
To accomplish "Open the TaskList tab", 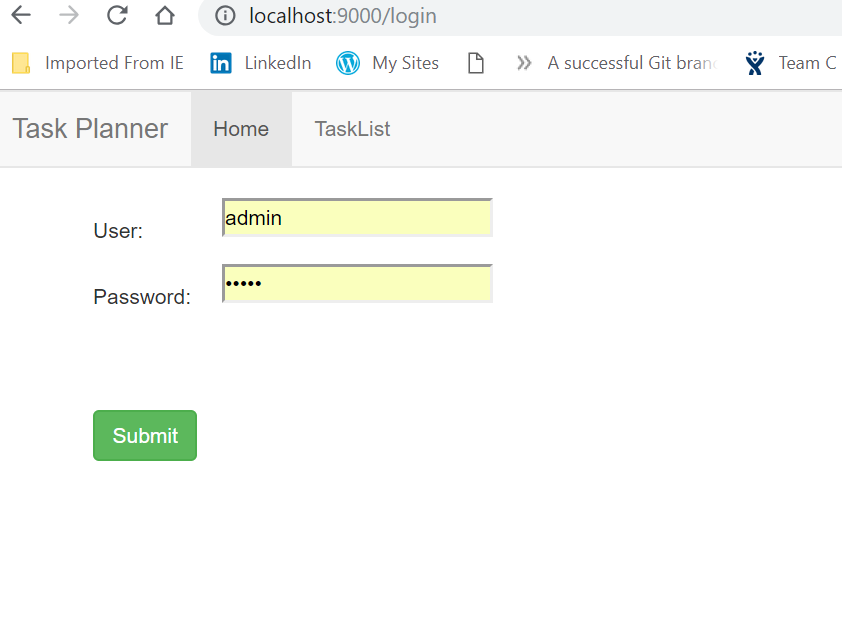I will coord(352,129).
